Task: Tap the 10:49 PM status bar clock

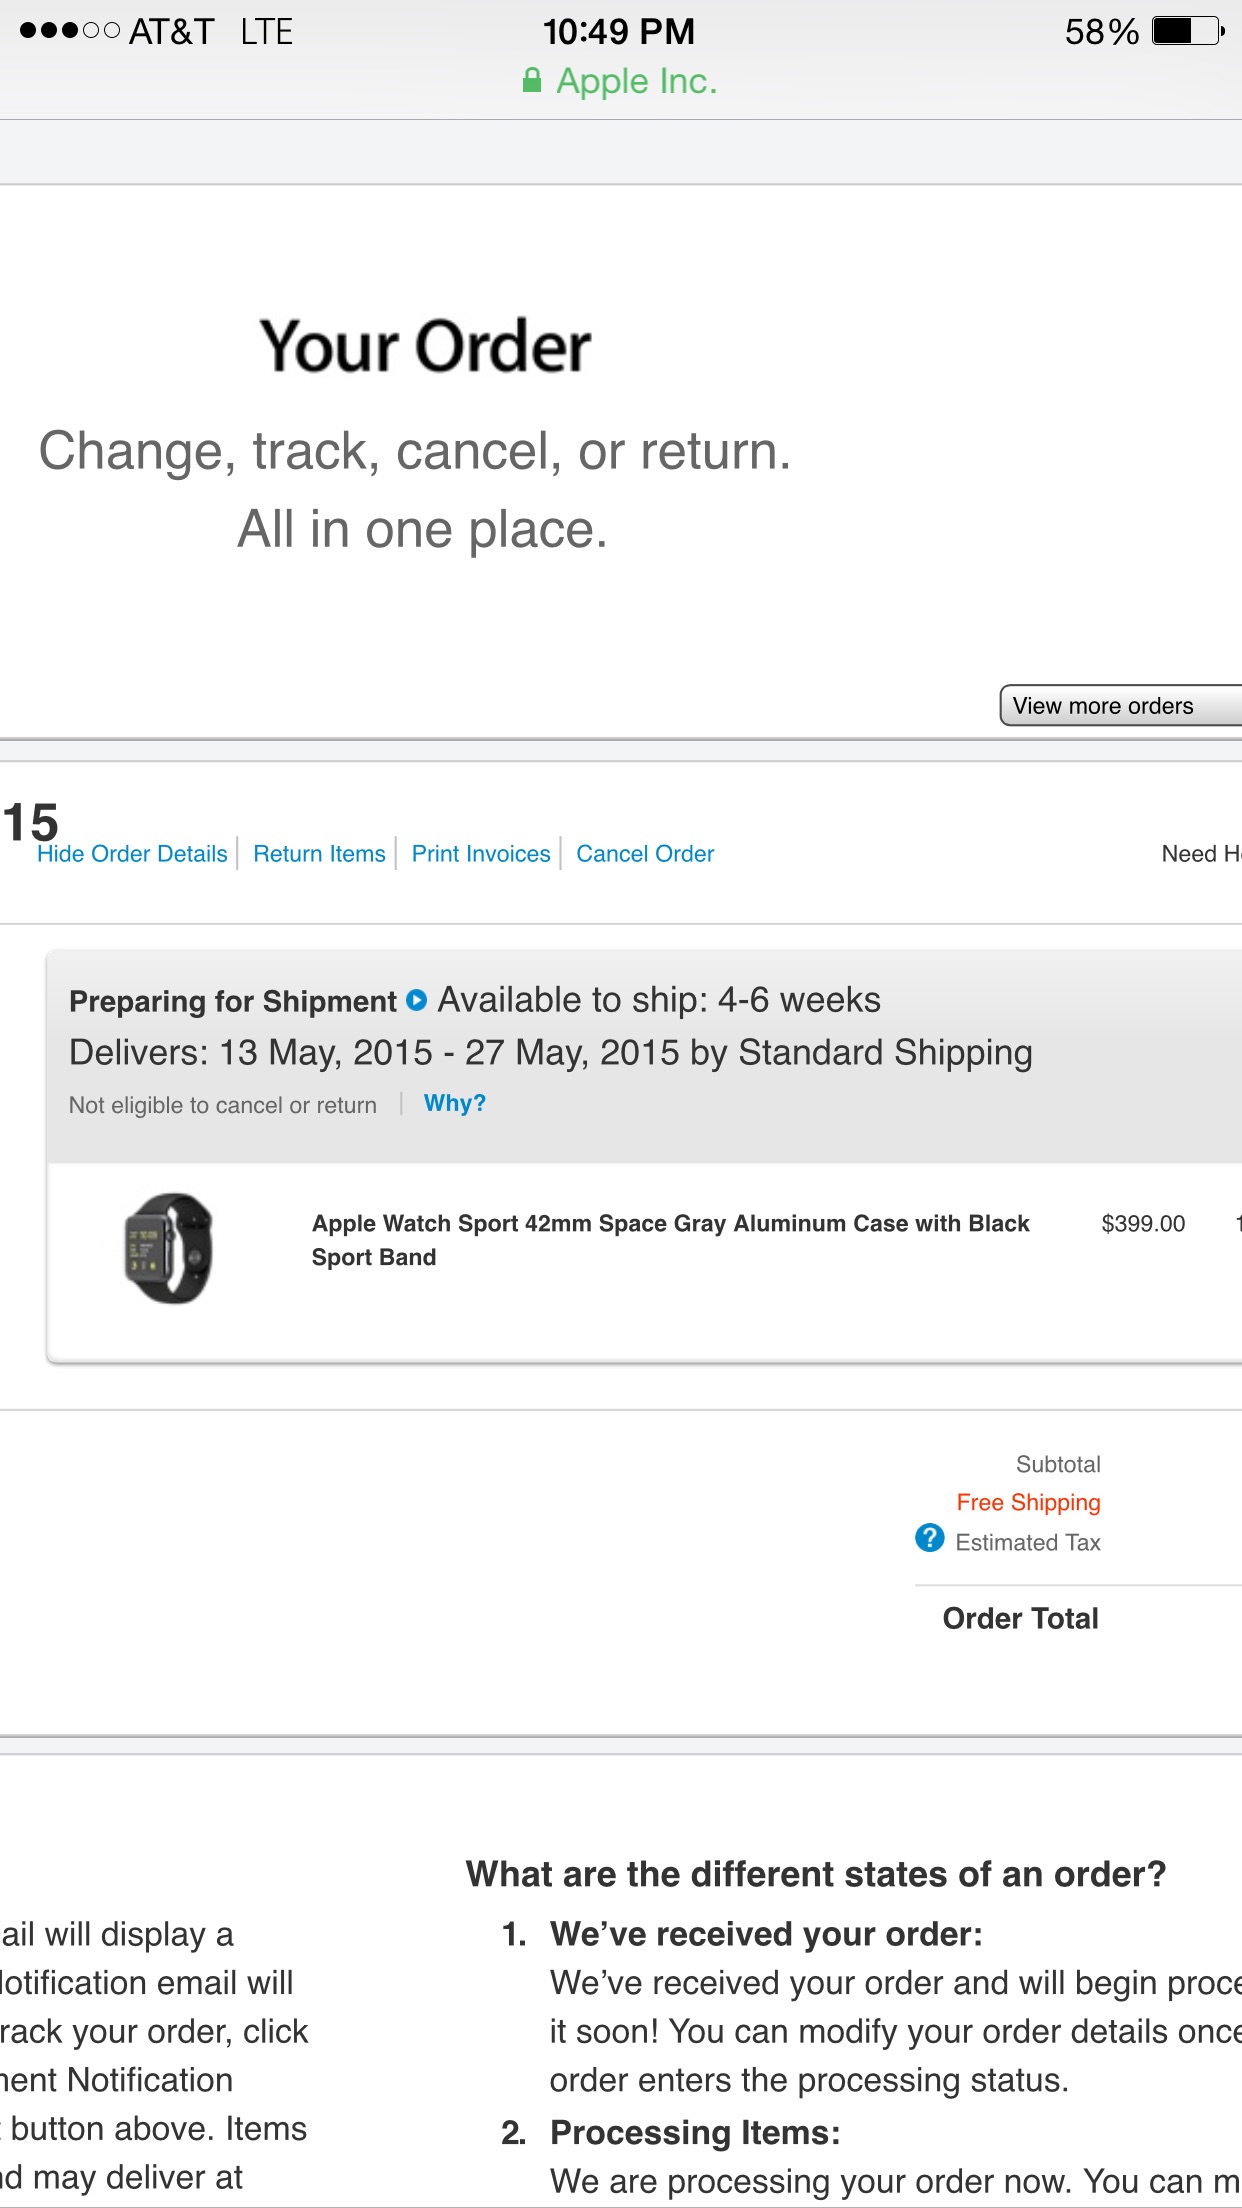Action: pyautogui.click(x=618, y=31)
